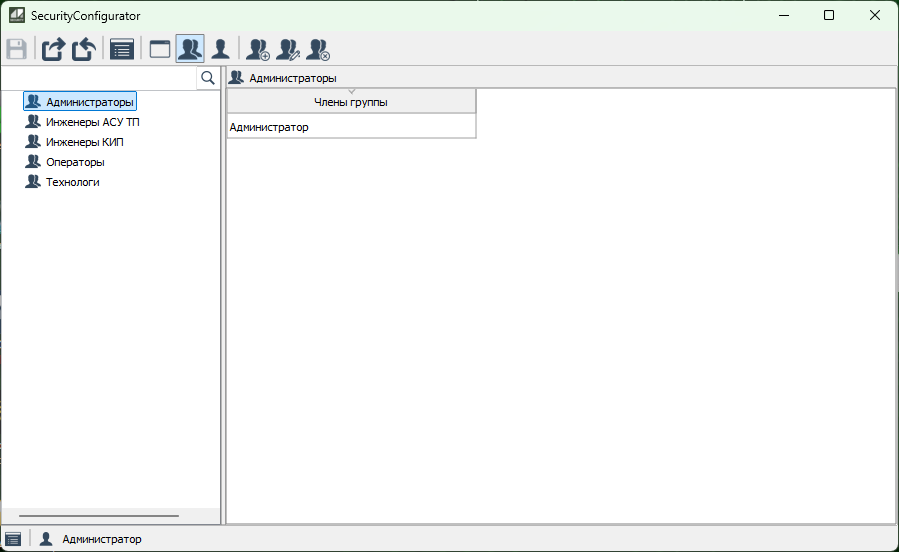Screen dimensions: 899x552
Task: Click the window panel toolbar icon
Action: [160, 49]
